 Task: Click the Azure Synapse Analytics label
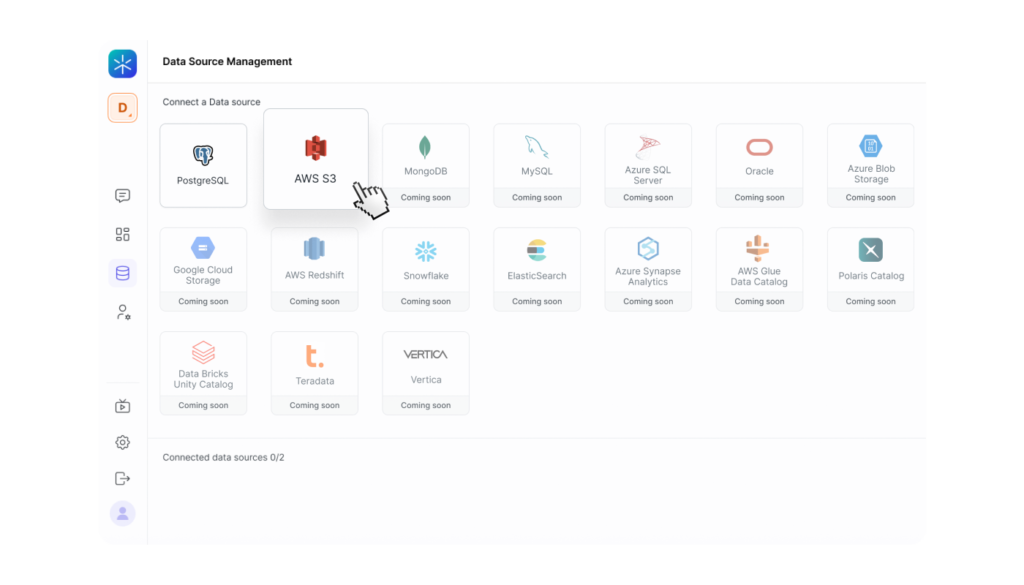pos(648,276)
